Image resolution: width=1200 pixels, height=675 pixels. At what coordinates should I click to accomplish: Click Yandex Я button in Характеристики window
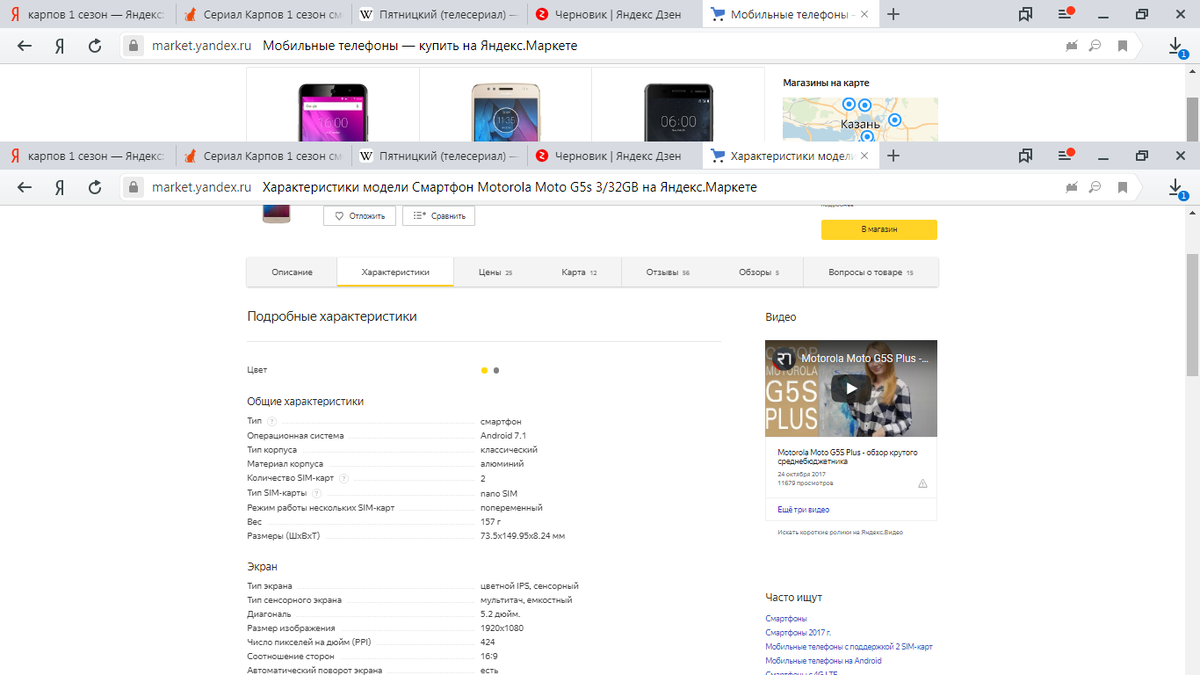[60, 187]
